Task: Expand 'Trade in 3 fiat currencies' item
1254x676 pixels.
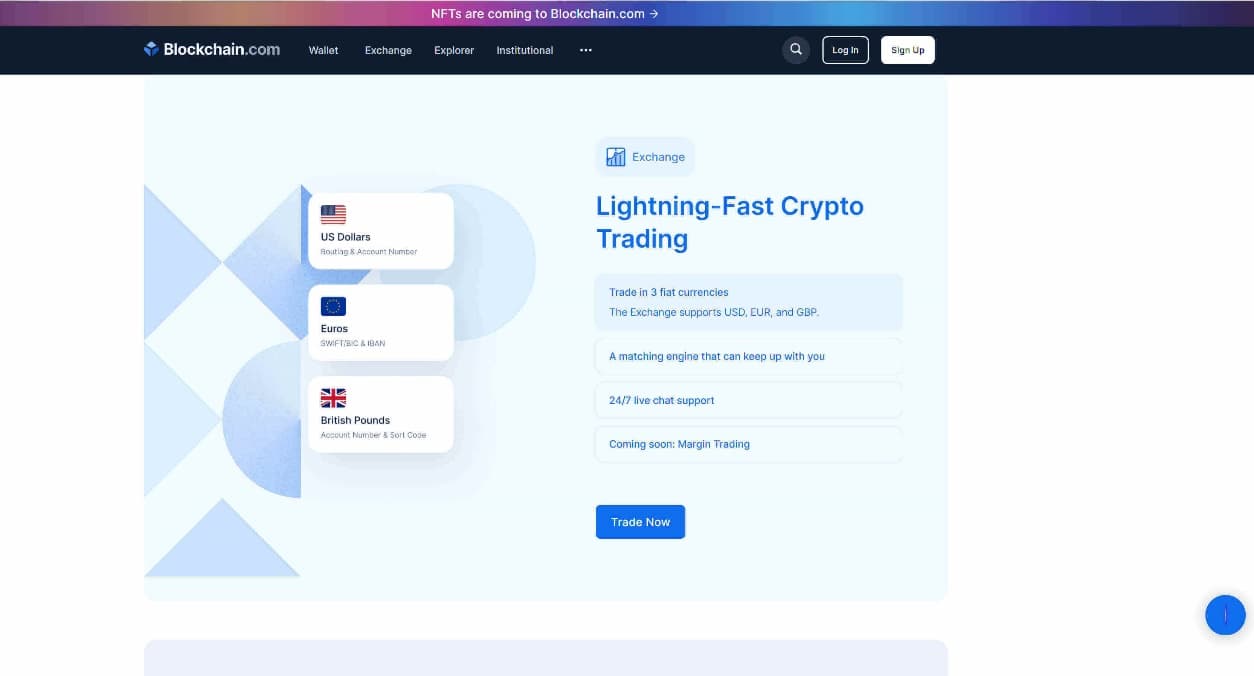Action: point(749,302)
